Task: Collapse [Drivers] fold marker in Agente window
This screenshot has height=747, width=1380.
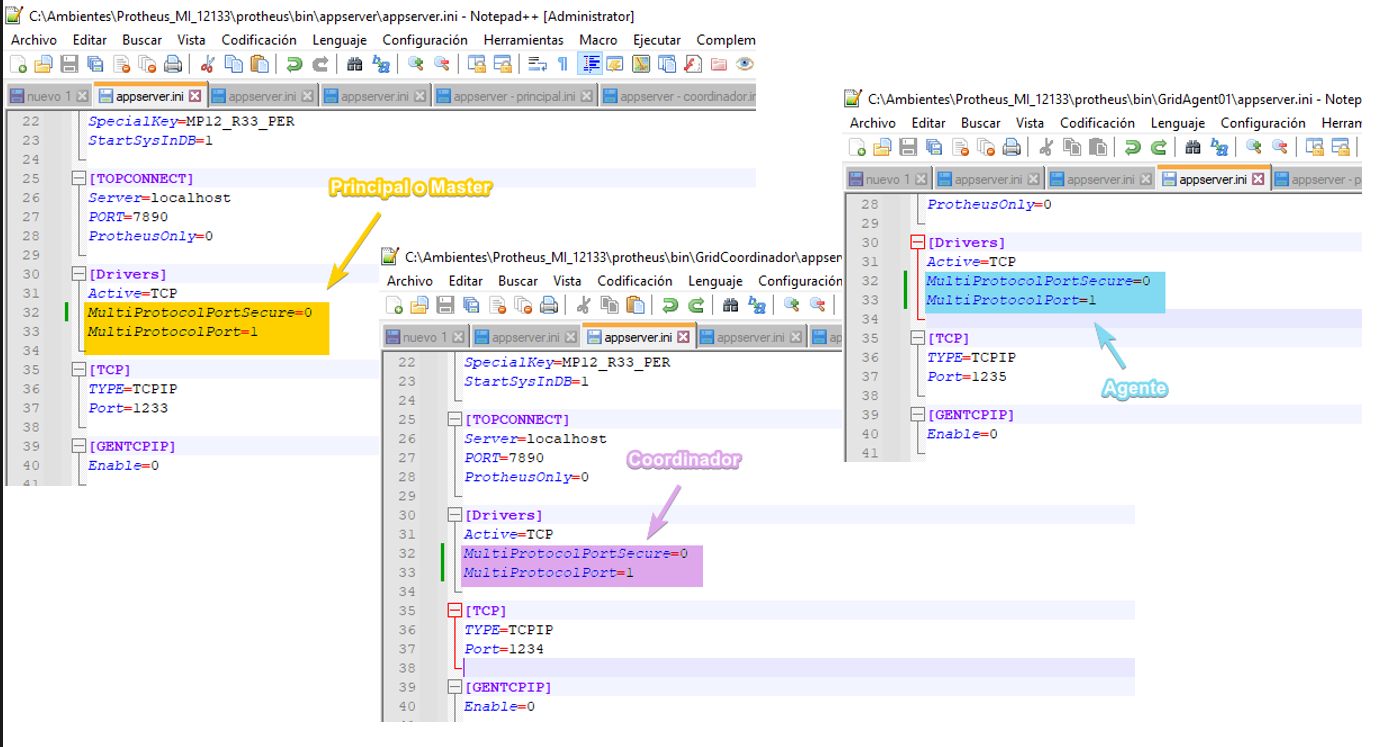Action: coord(917,242)
